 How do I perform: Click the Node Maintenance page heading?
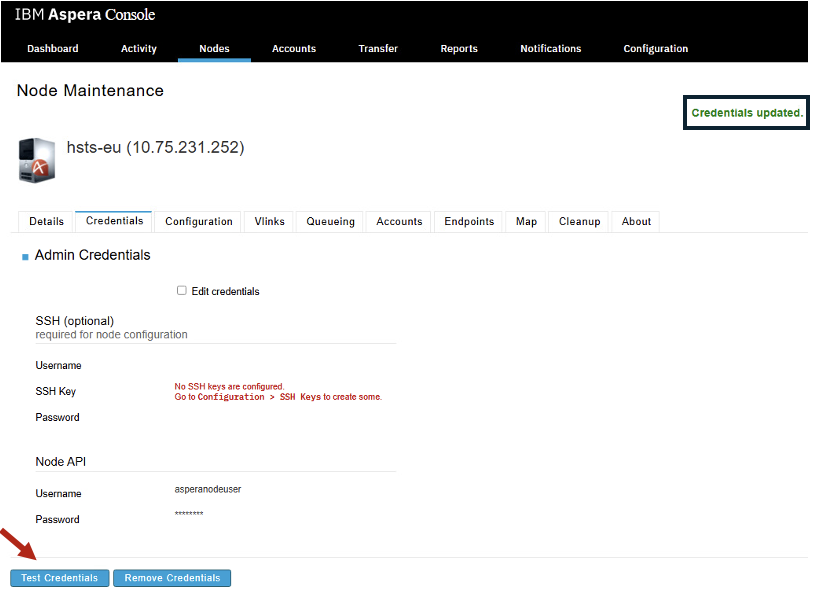coord(90,91)
